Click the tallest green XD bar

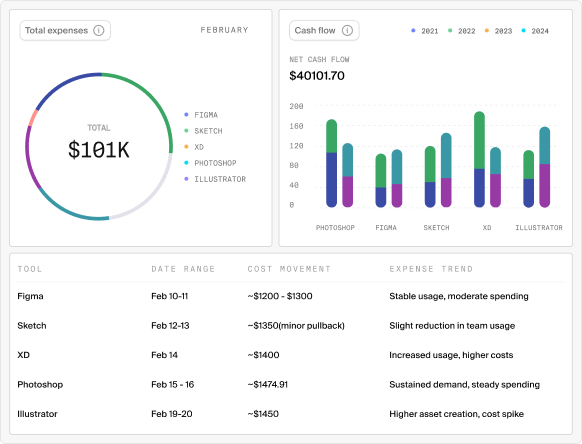(480, 140)
